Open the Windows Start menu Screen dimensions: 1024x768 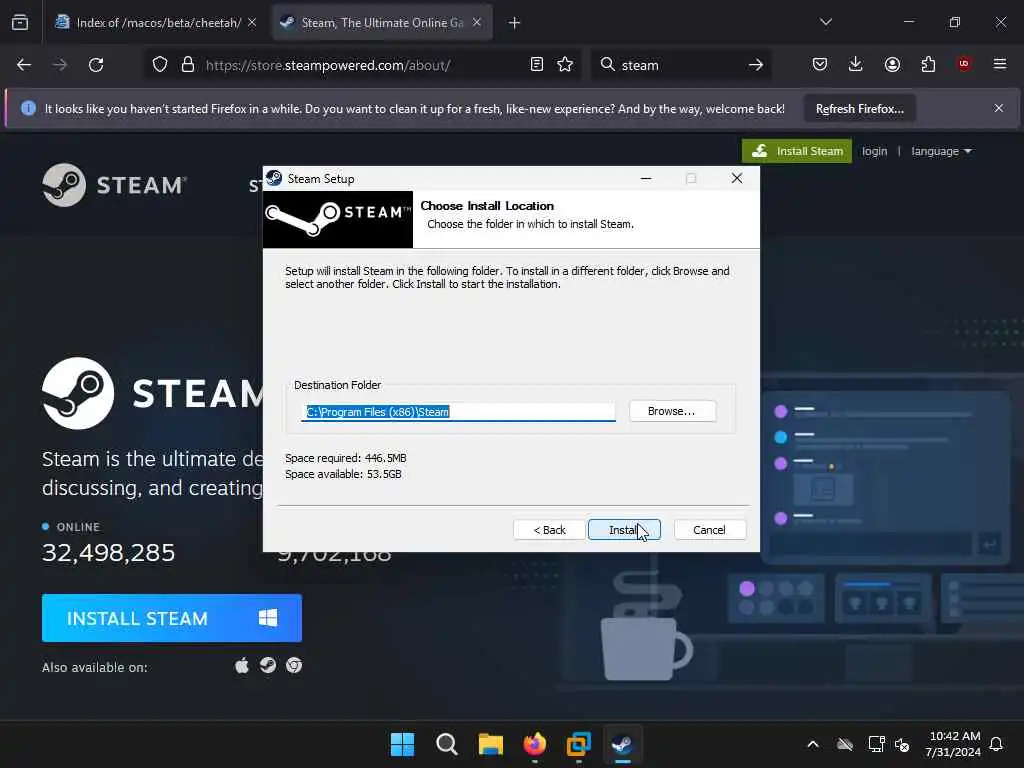(402, 744)
